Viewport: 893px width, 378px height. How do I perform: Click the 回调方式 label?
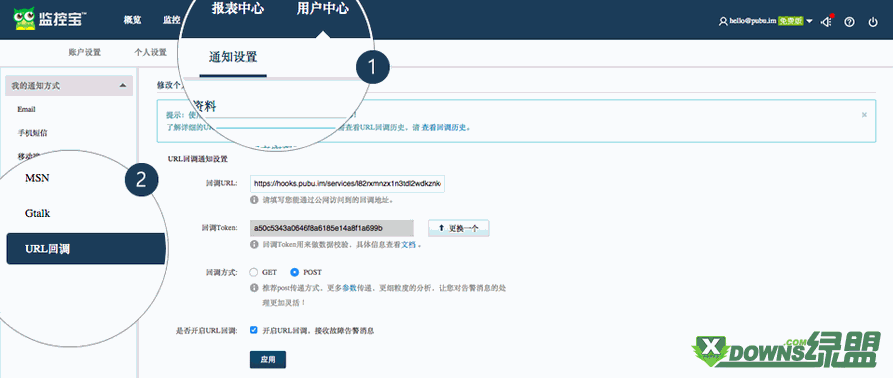tap(222, 273)
